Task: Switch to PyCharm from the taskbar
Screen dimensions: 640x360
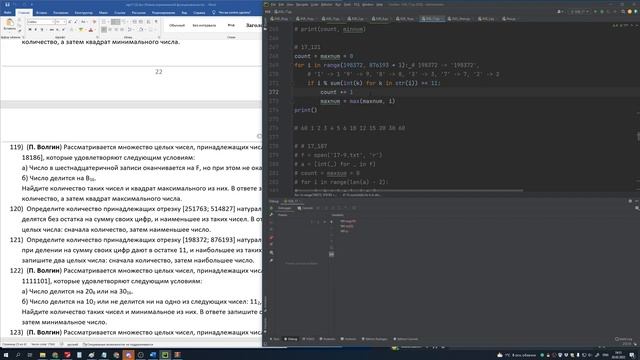Action: (165, 355)
